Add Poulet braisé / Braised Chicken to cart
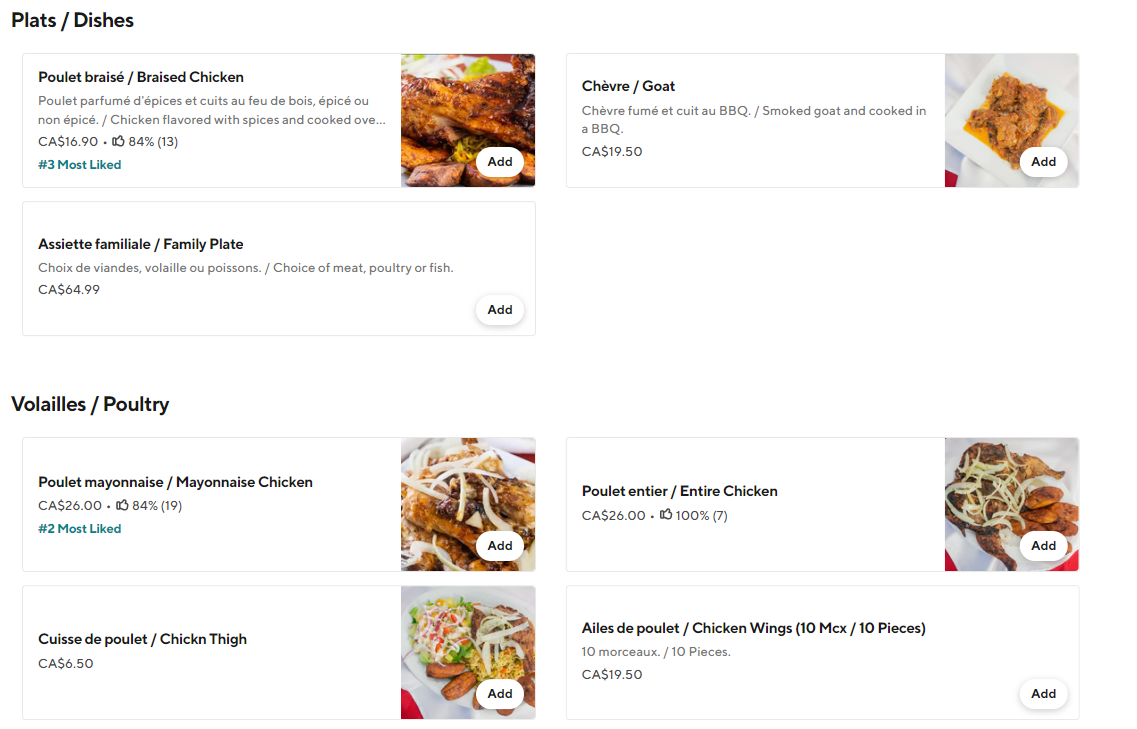The height and width of the screenshot is (729, 1137). (500, 162)
